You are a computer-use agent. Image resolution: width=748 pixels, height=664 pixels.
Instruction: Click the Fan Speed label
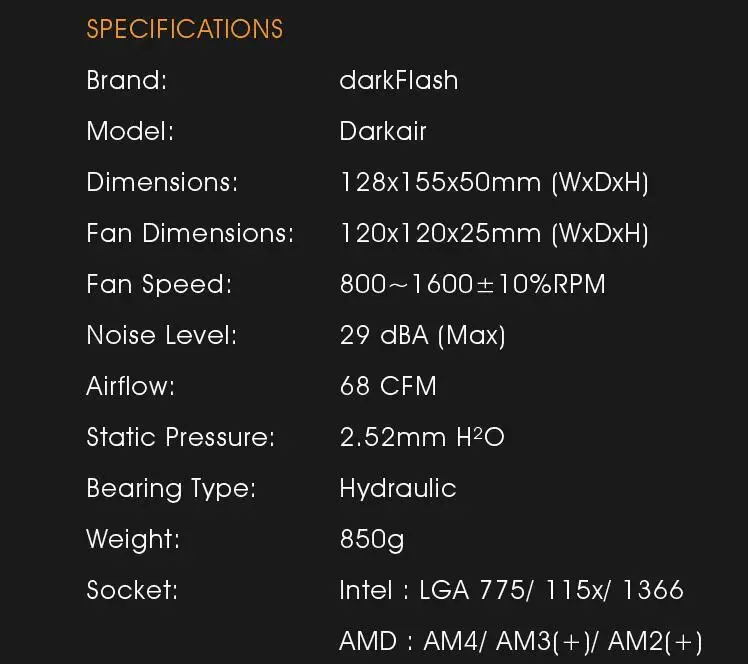[x=159, y=284]
